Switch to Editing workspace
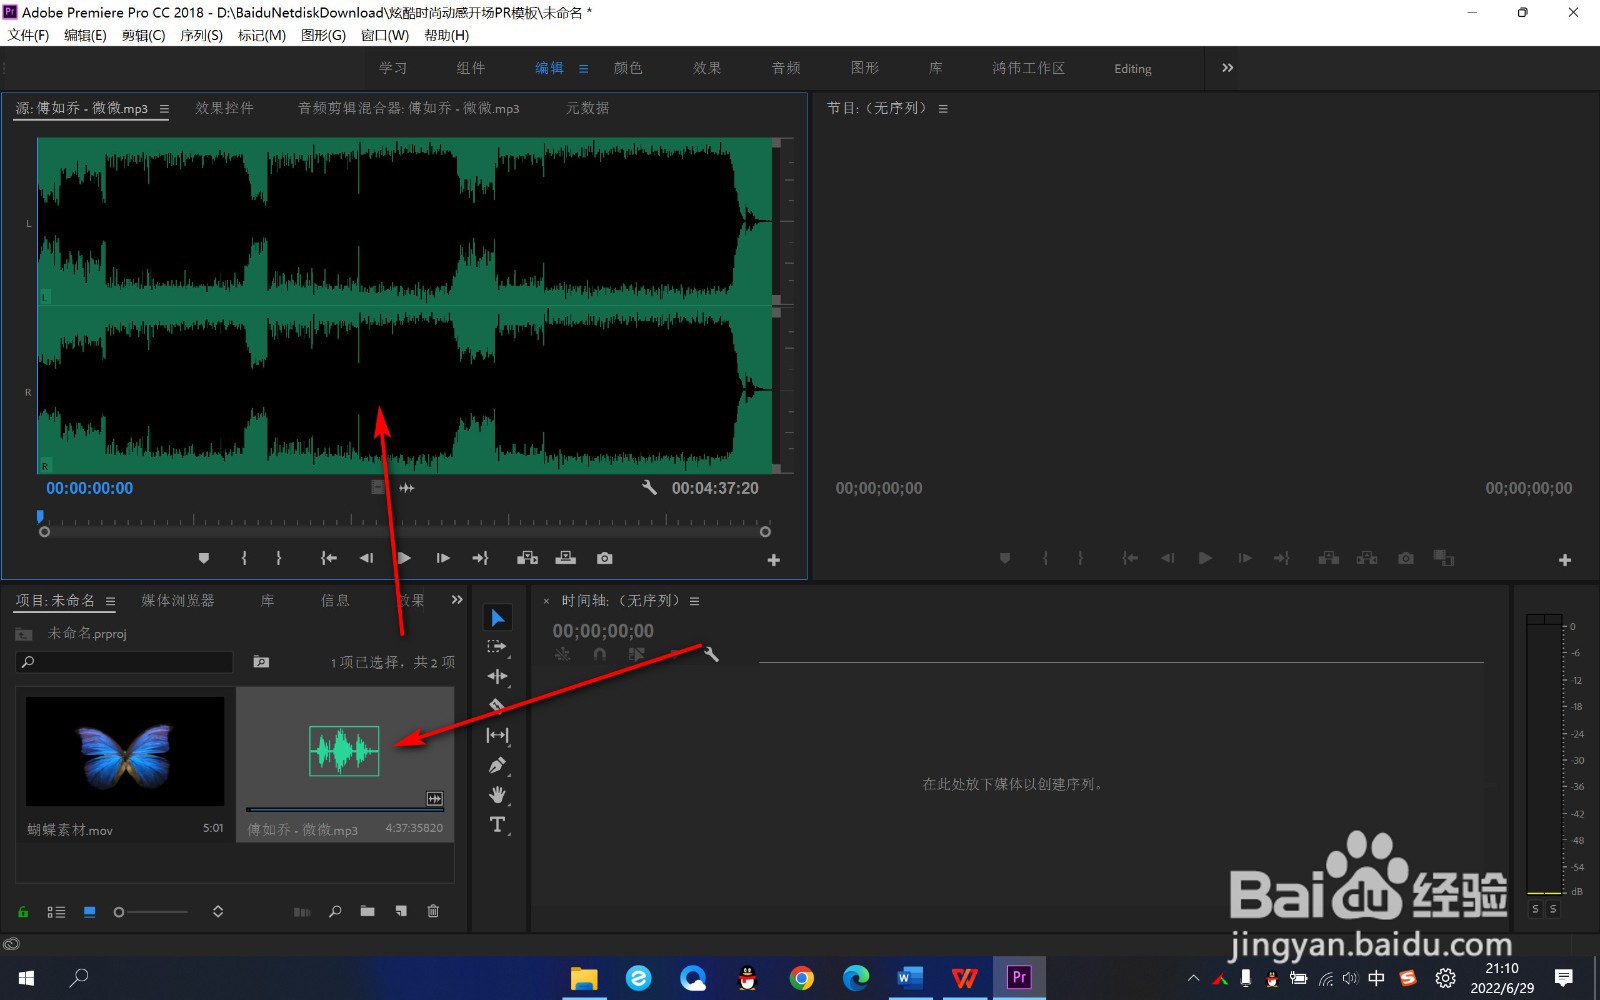The width and height of the screenshot is (1600, 1000). coord(1133,69)
